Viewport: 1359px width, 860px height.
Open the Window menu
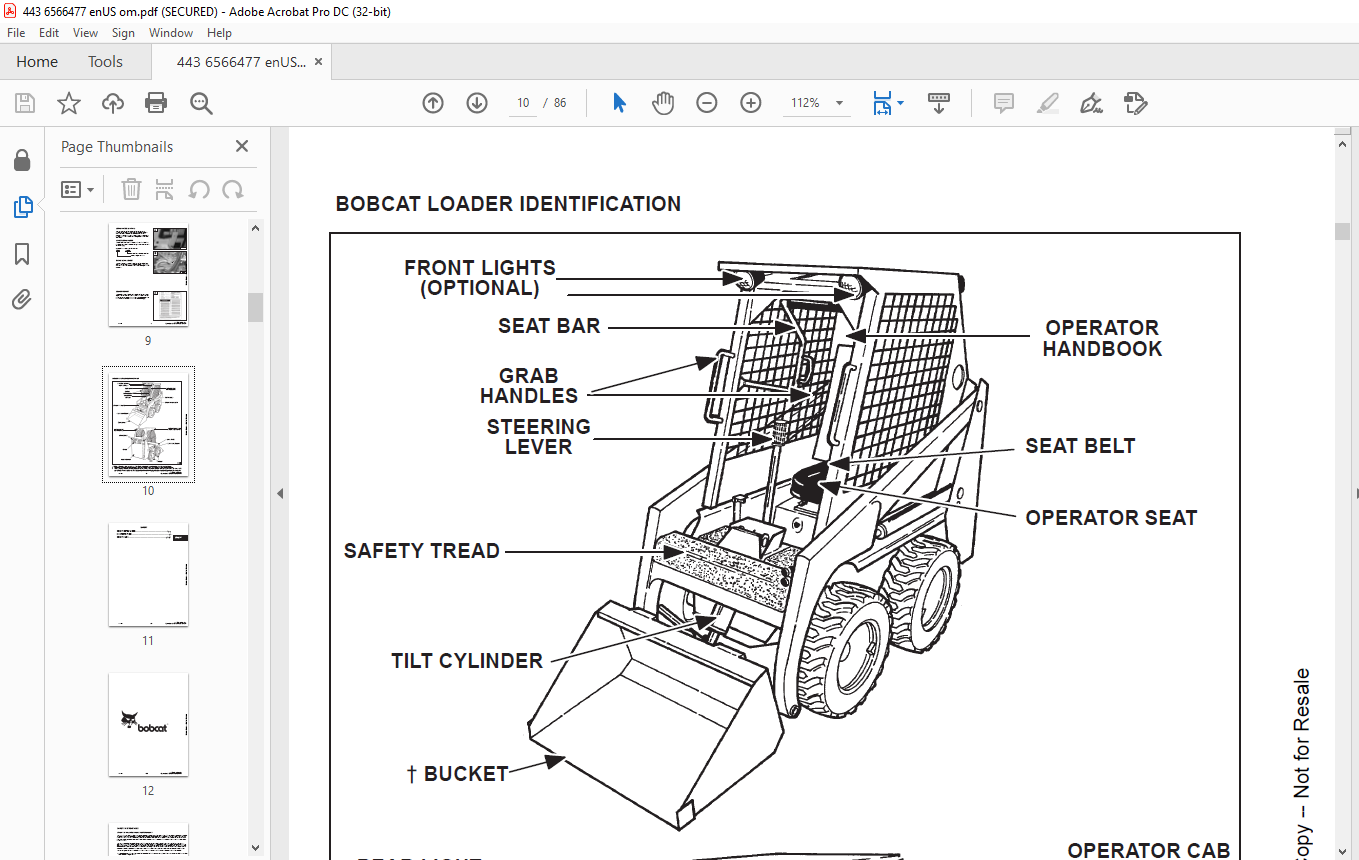tap(171, 33)
